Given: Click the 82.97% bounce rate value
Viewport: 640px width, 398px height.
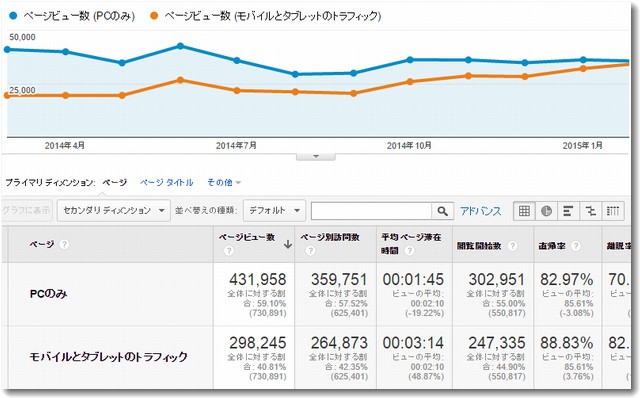Looking at the screenshot, I should point(567,280).
